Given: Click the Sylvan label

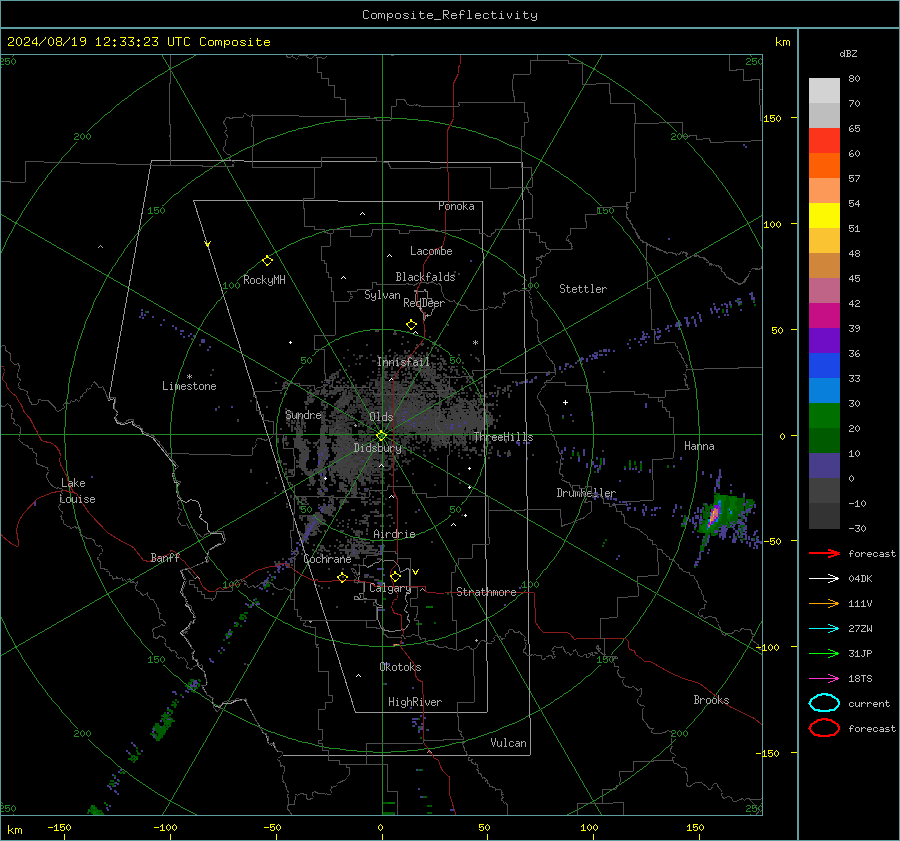Looking at the screenshot, I should pyautogui.click(x=382, y=295).
